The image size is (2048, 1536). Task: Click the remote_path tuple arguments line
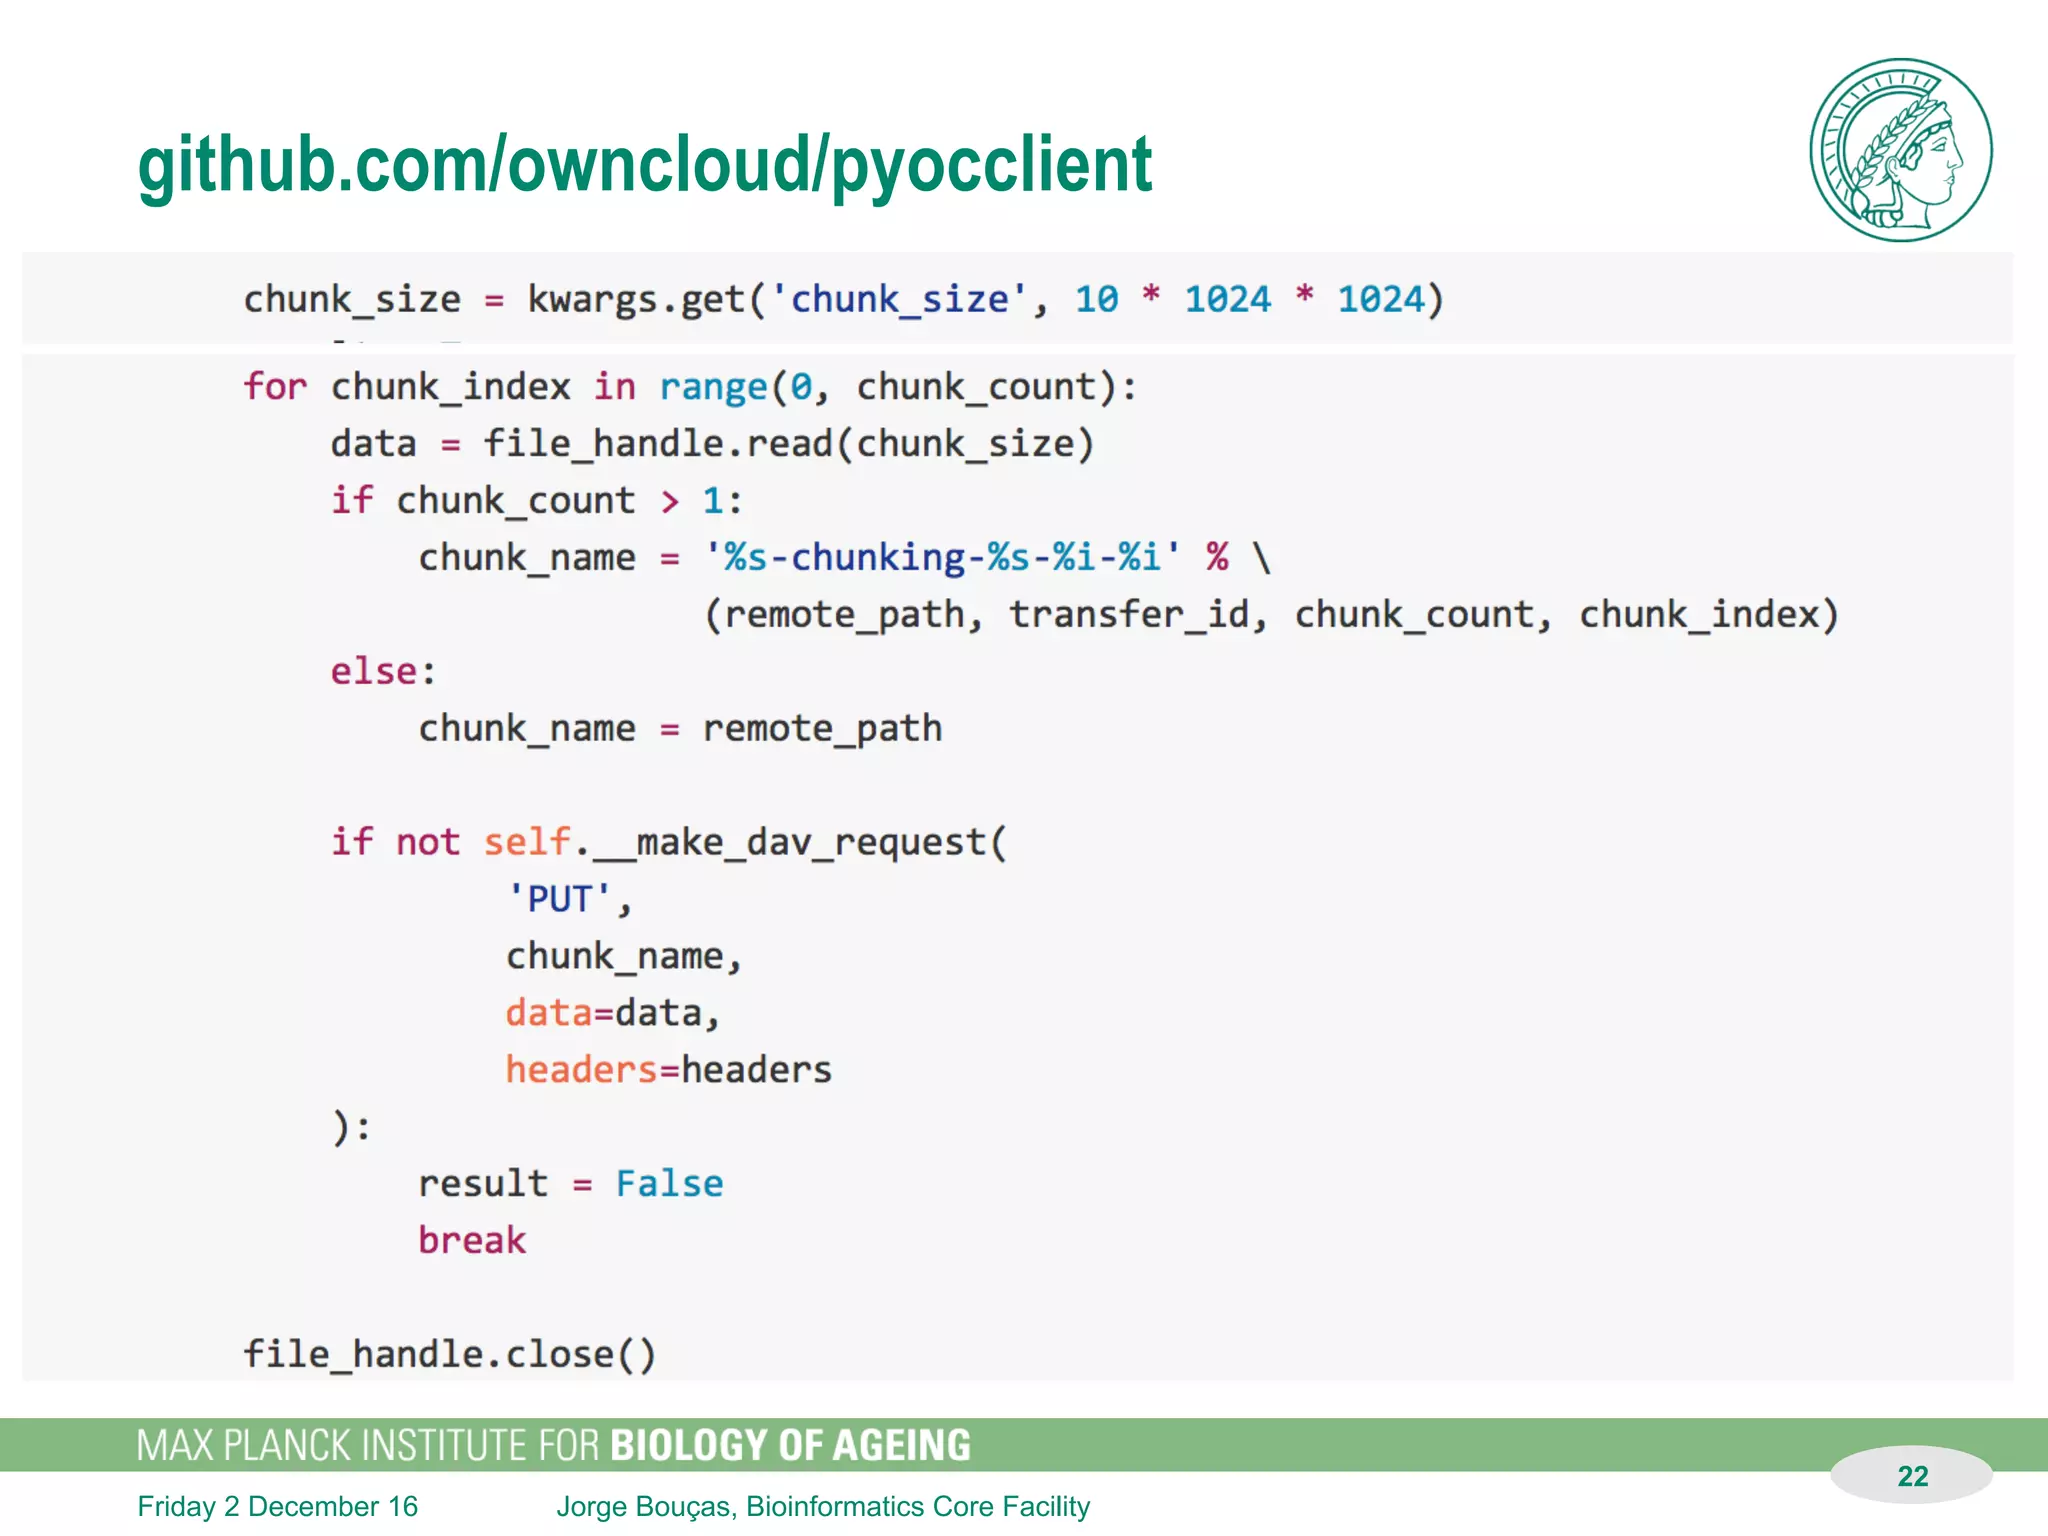(1270, 615)
